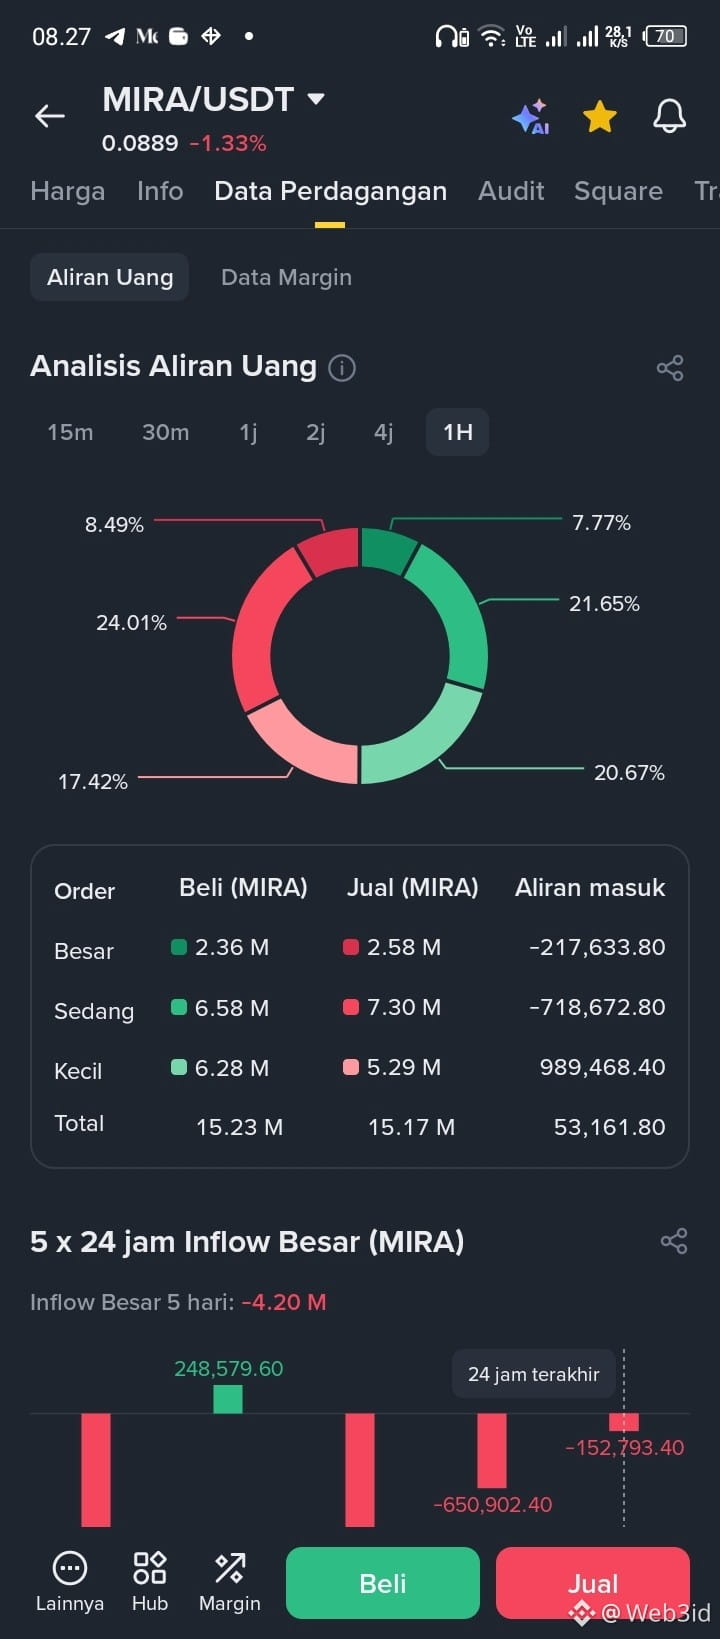Screen dimensions: 720x1639
Task: Tap the Jual (MIRA) column header
Action: click(x=413, y=888)
